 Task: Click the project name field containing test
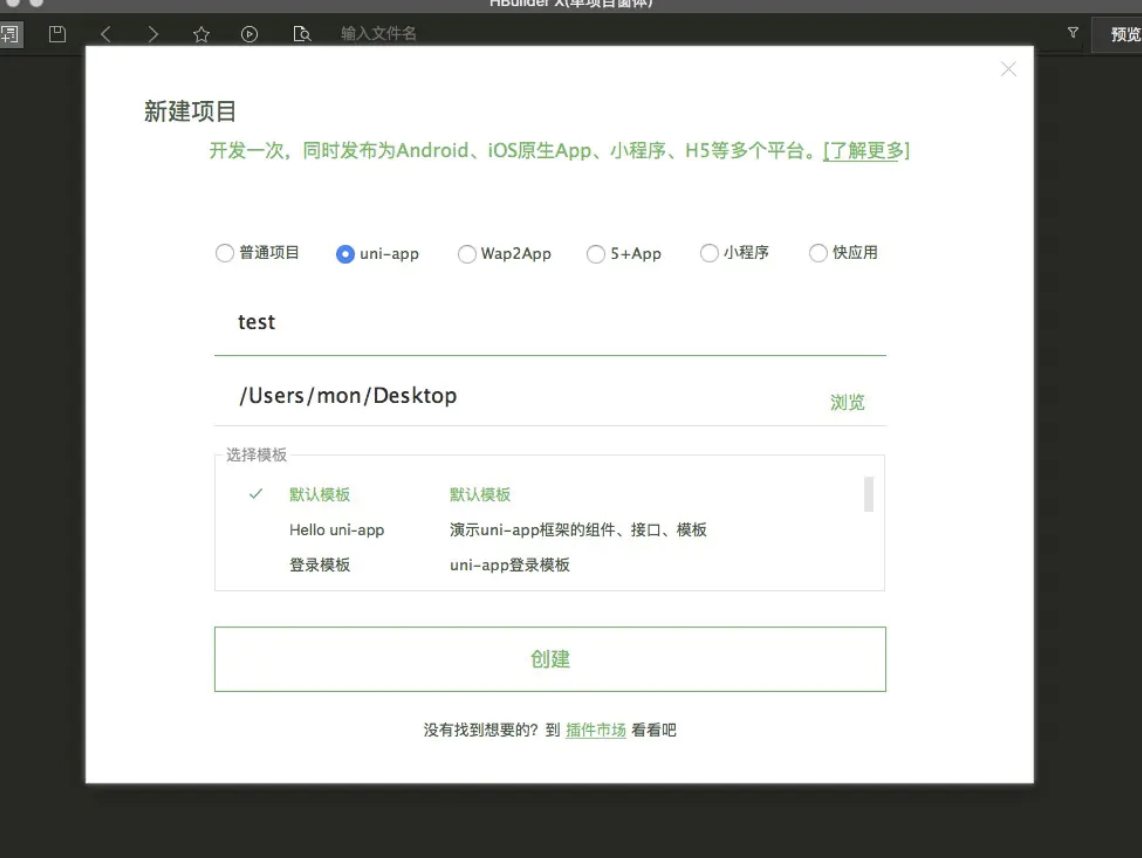pos(549,323)
